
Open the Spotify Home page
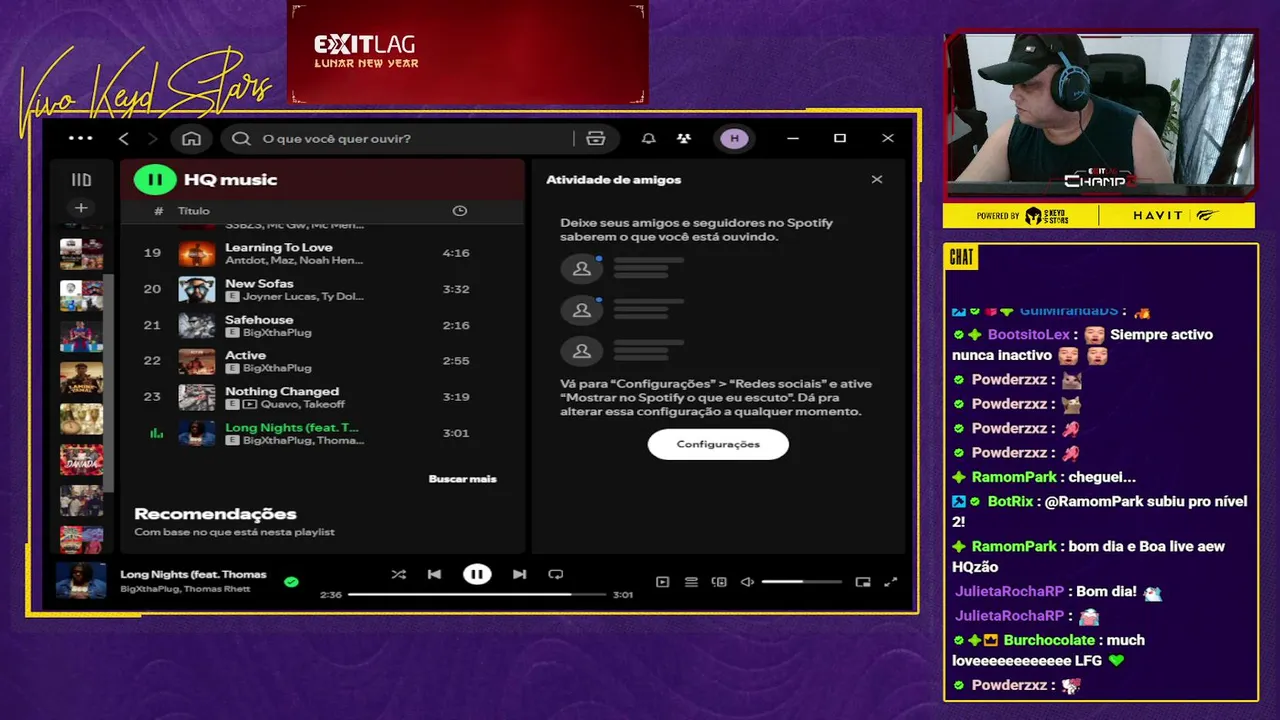191,138
